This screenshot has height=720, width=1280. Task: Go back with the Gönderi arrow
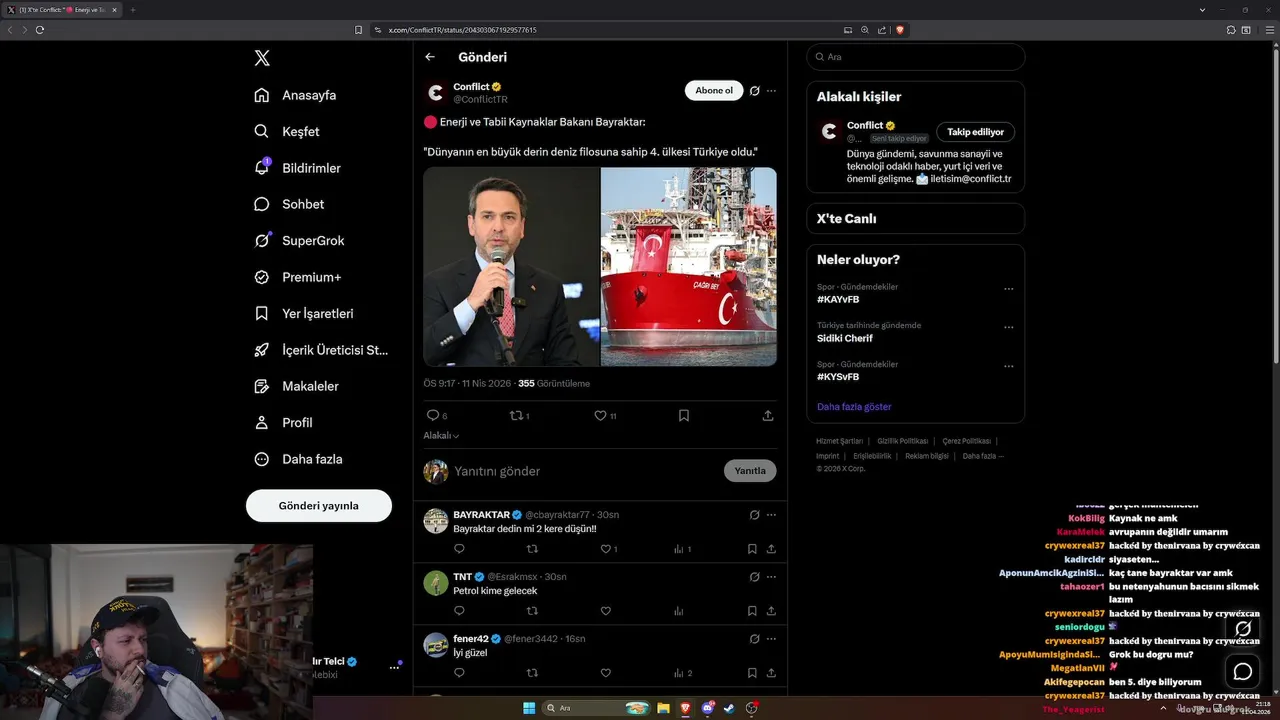pyautogui.click(x=430, y=57)
